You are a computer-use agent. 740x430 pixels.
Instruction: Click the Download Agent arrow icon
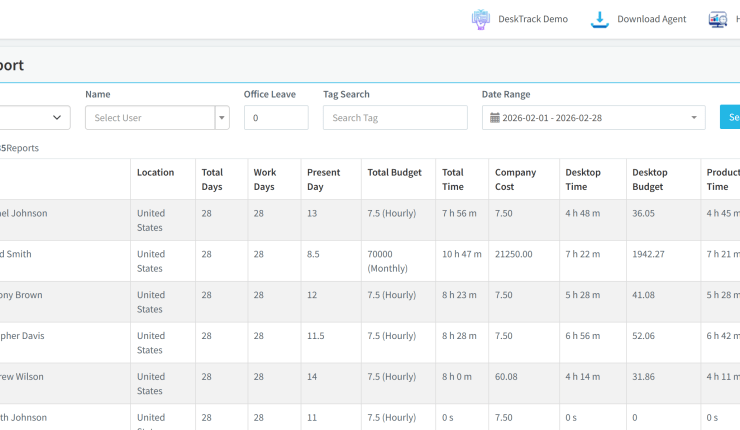(x=600, y=19)
